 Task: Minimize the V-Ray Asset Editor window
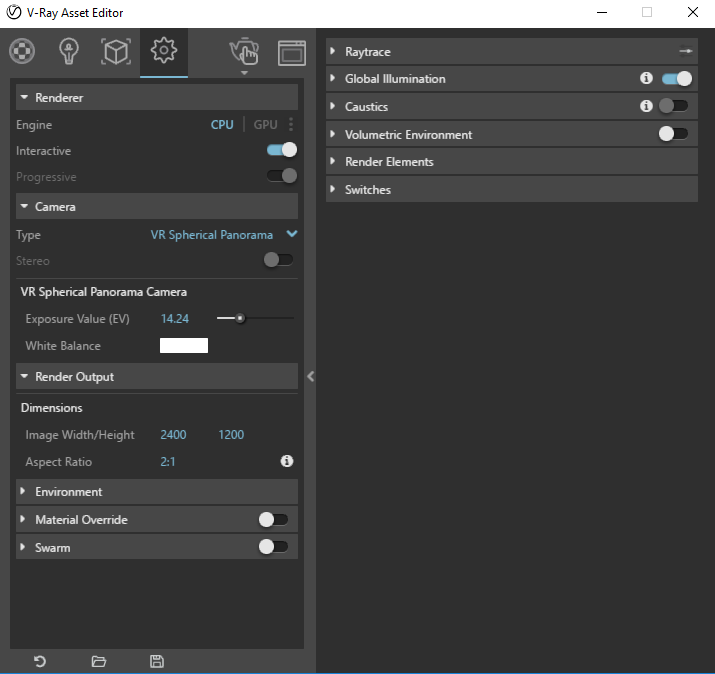pyautogui.click(x=602, y=12)
